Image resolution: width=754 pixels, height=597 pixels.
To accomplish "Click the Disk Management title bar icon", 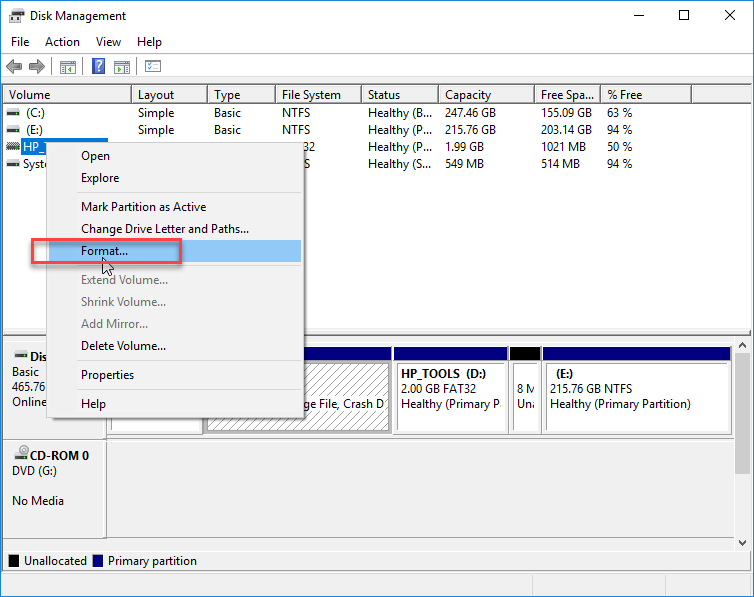I will click(x=16, y=15).
